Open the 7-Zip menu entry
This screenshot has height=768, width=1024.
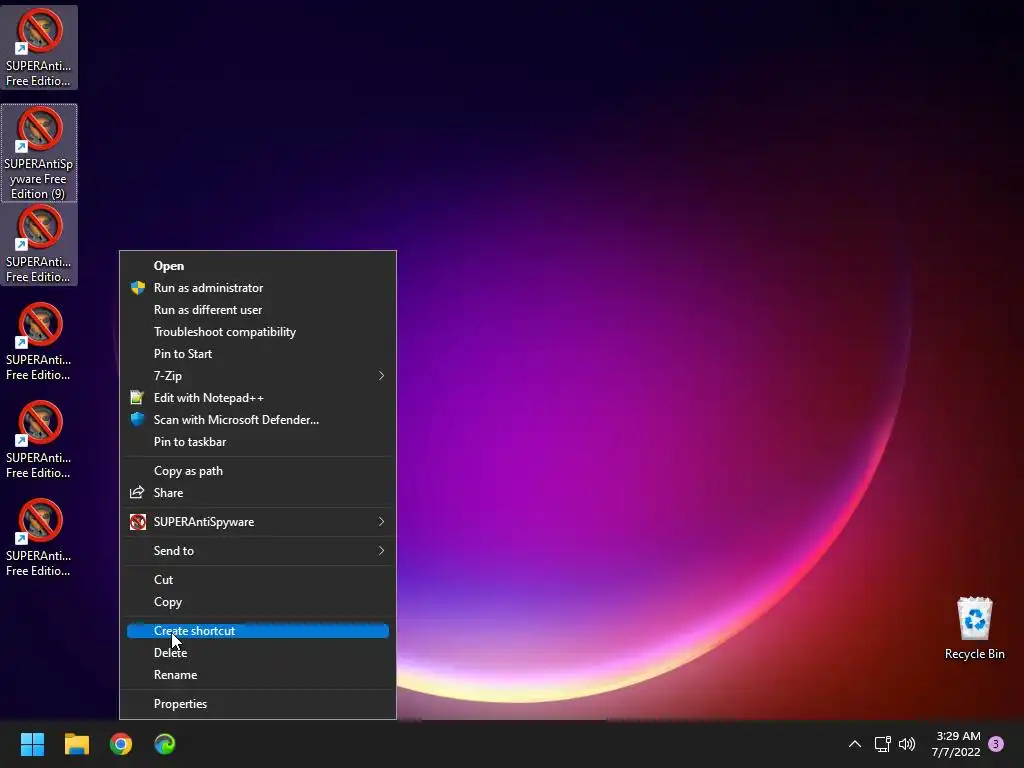coord(258,376)
